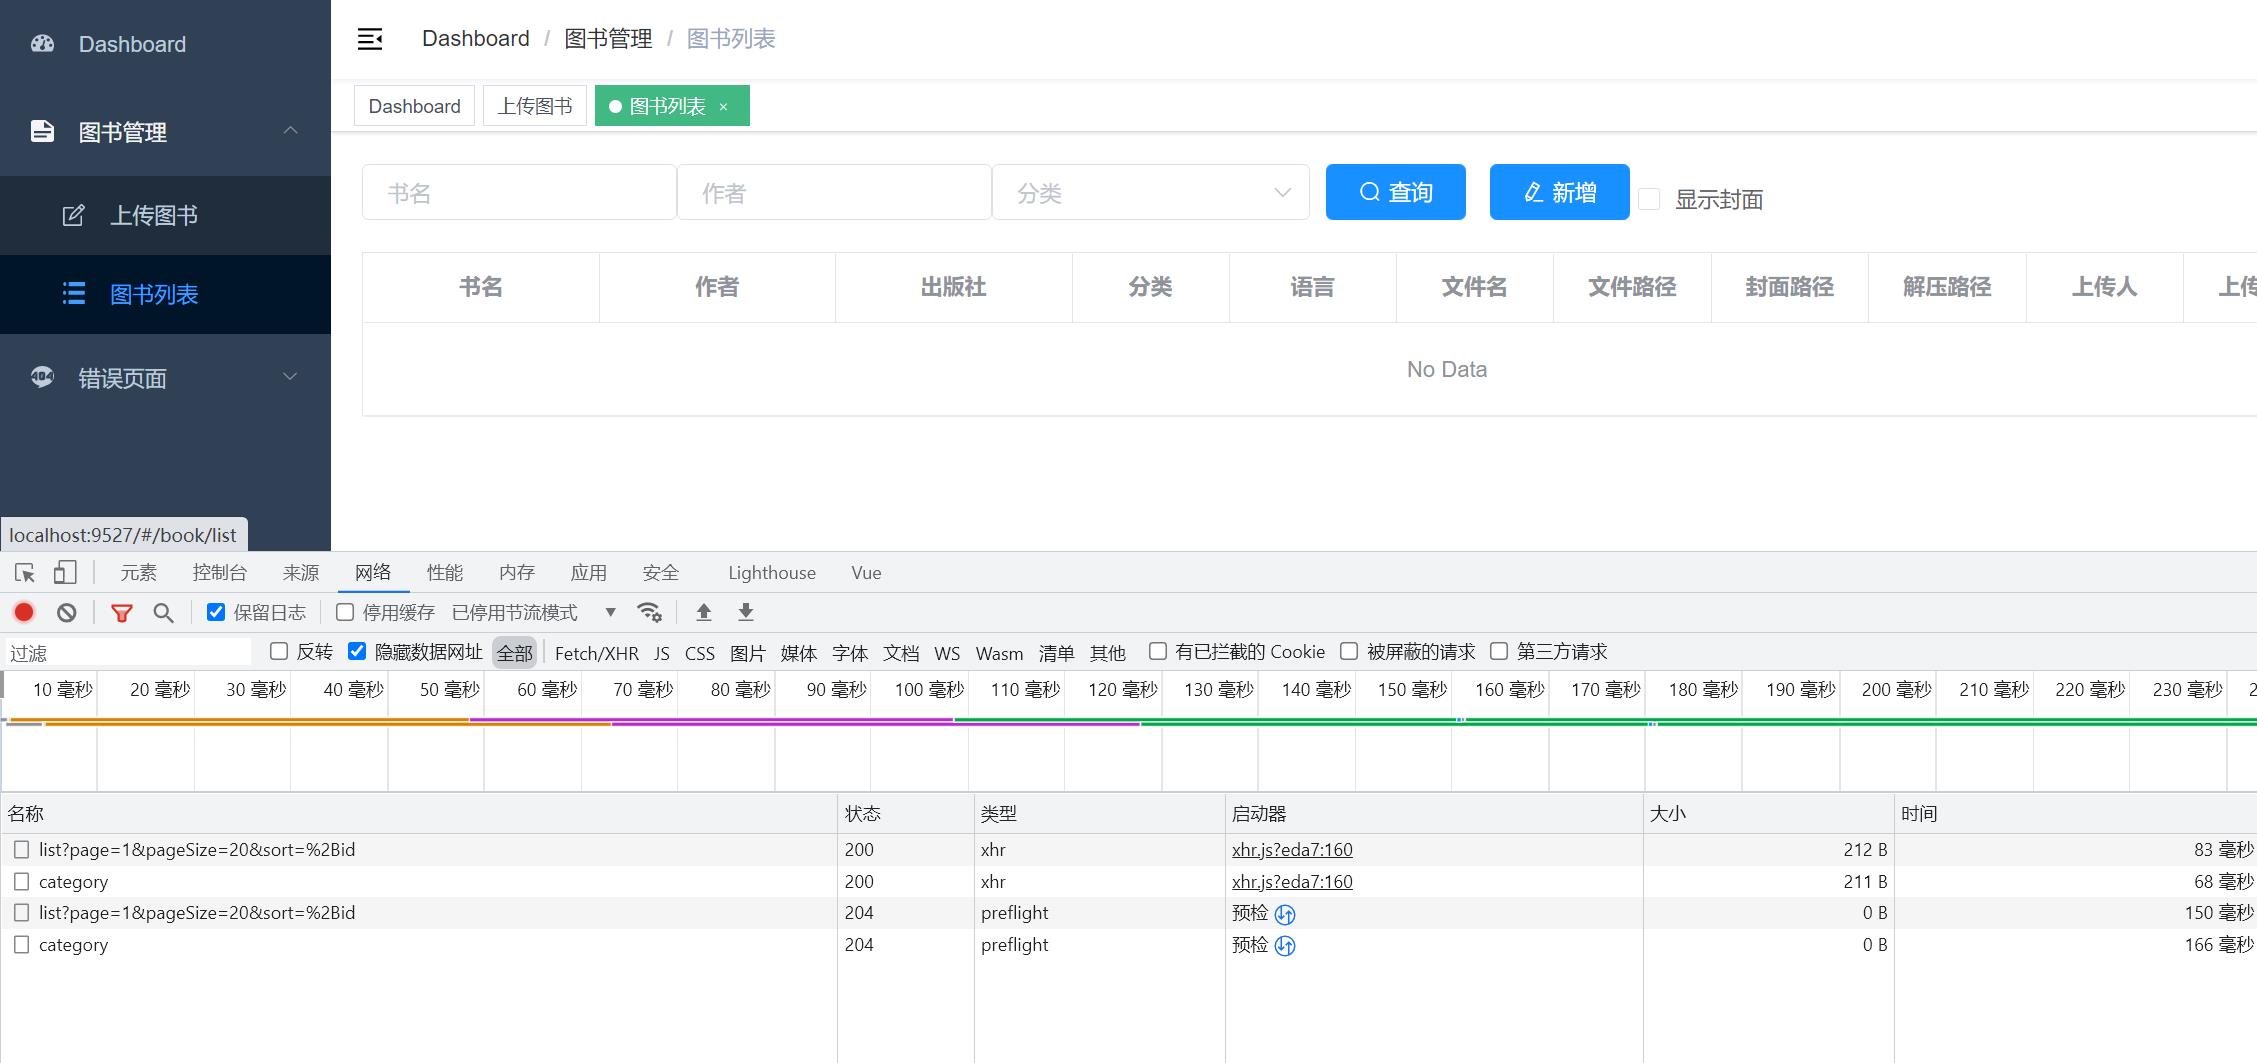This screenshot has width=2257, height=1063.
Task: Sort requests by 状态 column header
Action: 906,813
